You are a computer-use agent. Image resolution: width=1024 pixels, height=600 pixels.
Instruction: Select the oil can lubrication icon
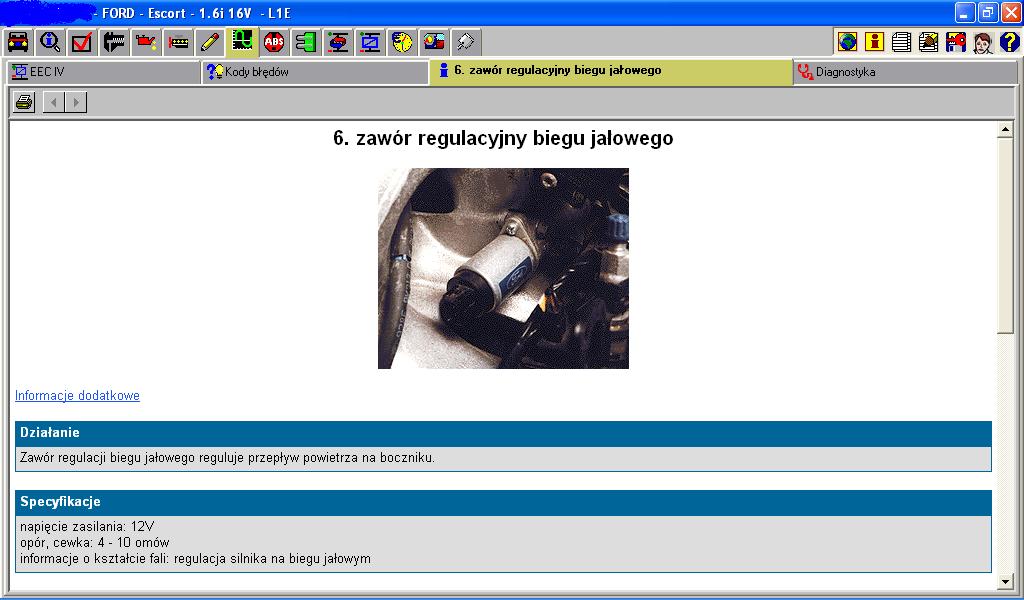pyautogui.click(x=146, y=42)
